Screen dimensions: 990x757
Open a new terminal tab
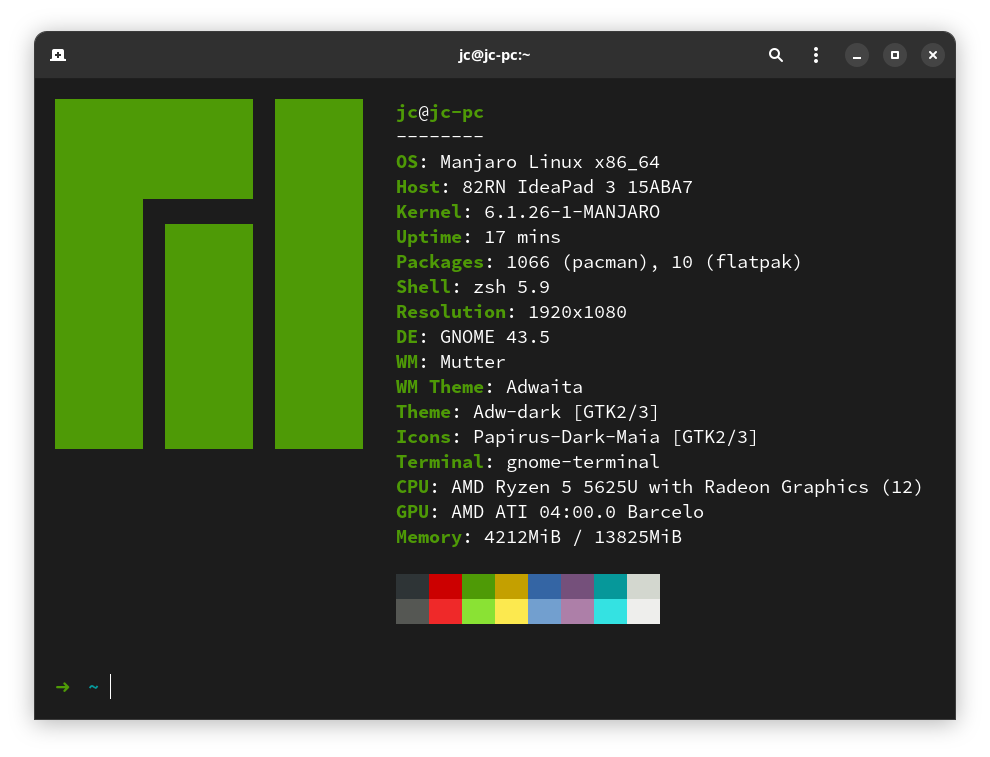(x=58, y=56)
